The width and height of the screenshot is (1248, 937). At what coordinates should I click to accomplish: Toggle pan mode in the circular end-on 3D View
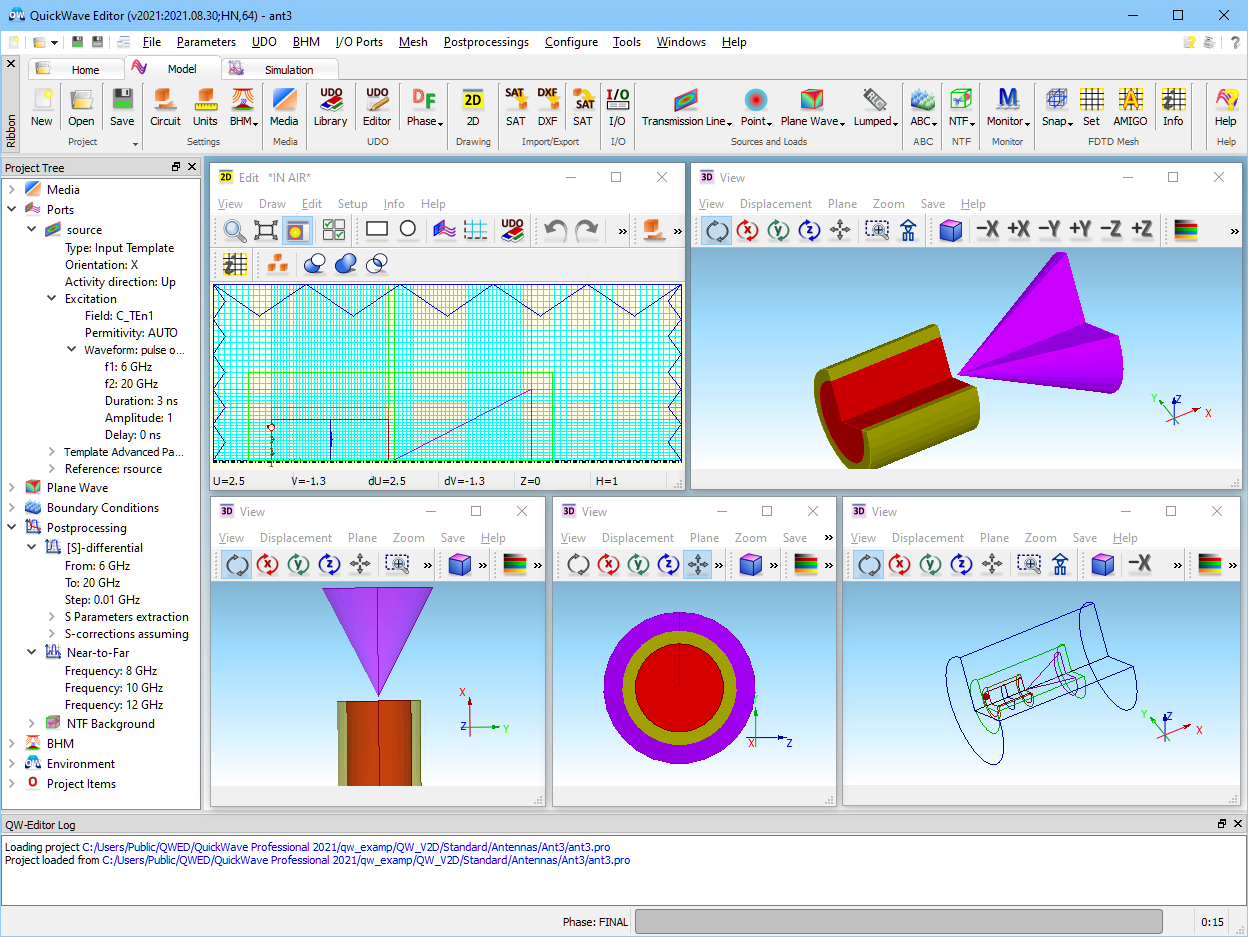pyautogui.click(x=698, y=564)
